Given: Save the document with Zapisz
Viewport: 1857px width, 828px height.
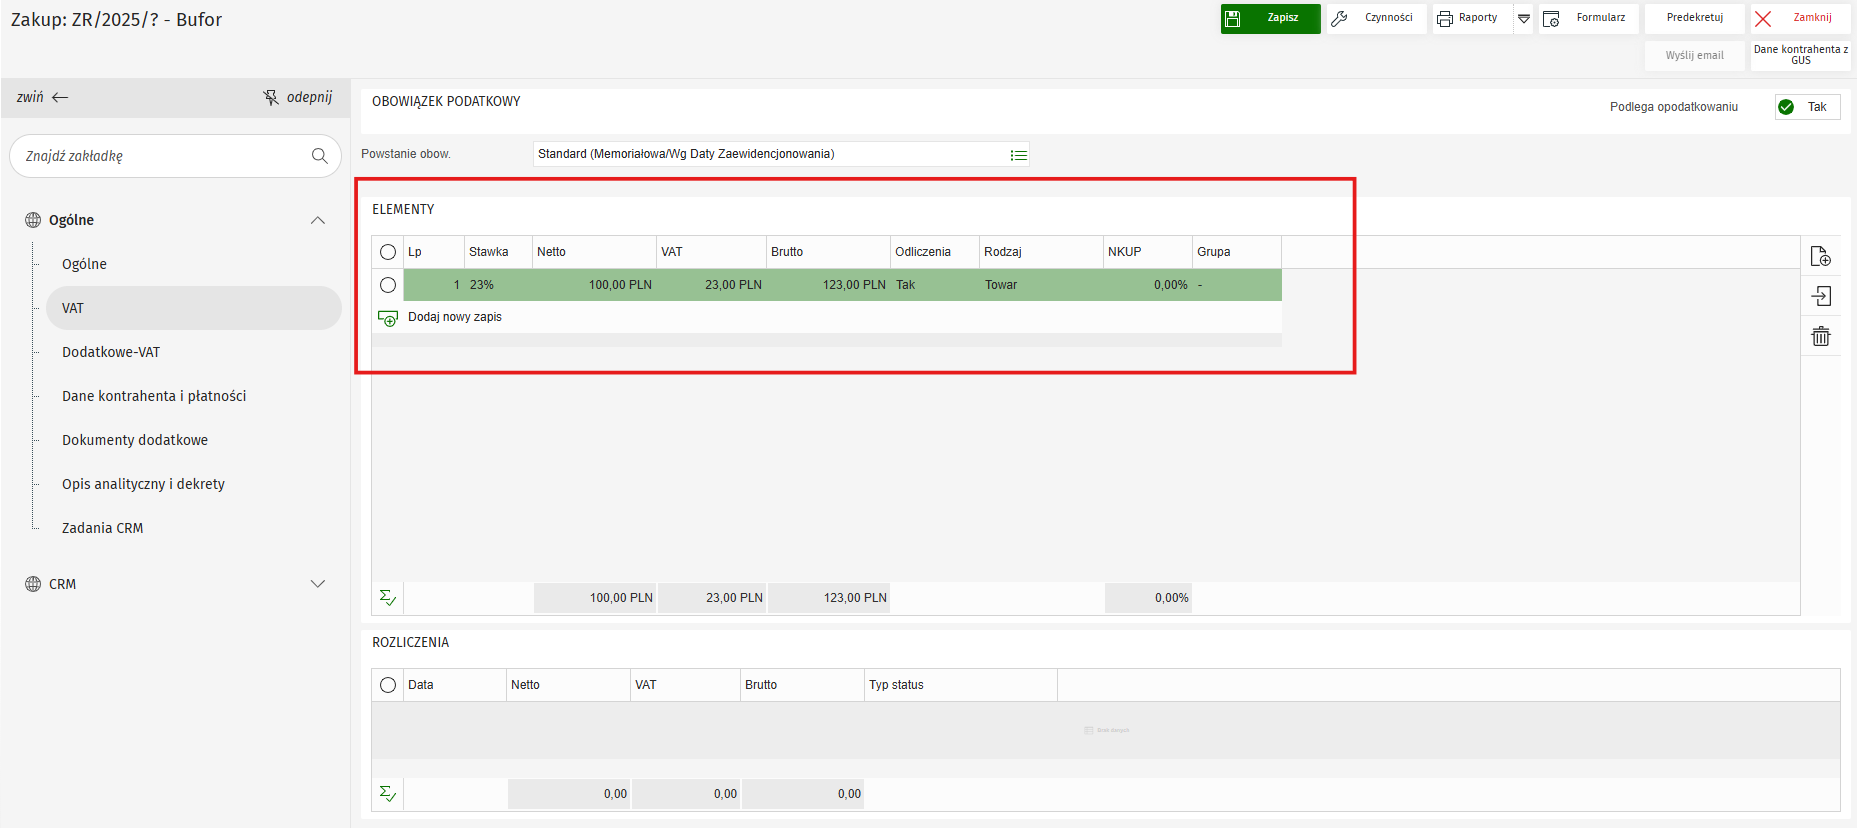Looking at the screenshot, I should click(x=1270, y=18).
